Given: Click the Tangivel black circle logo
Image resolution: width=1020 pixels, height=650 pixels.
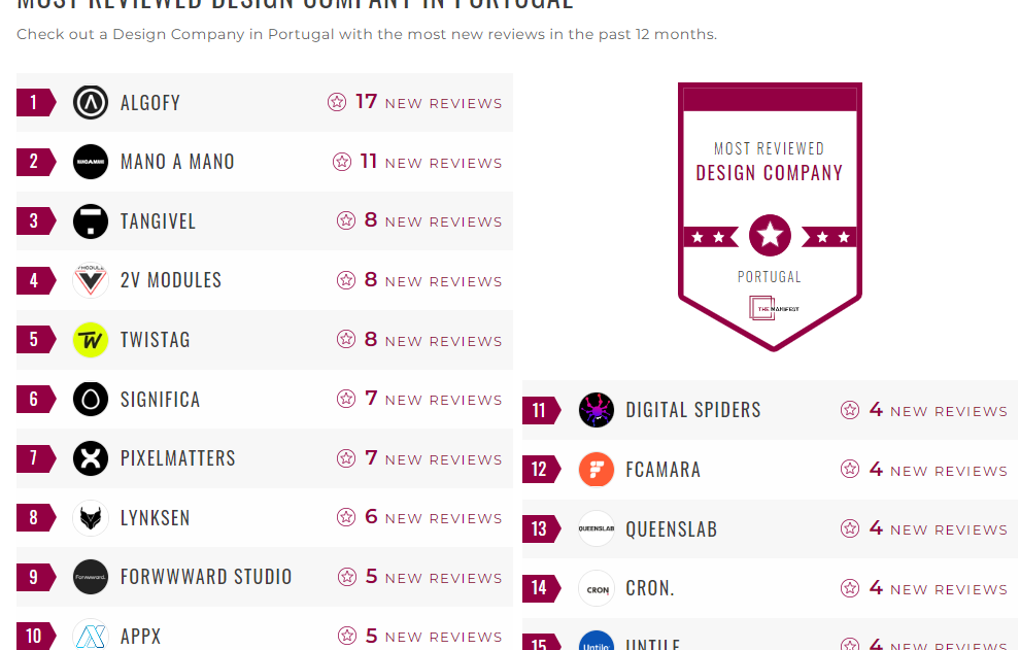Looking at the screenshot, I should (x=91, y=221).
